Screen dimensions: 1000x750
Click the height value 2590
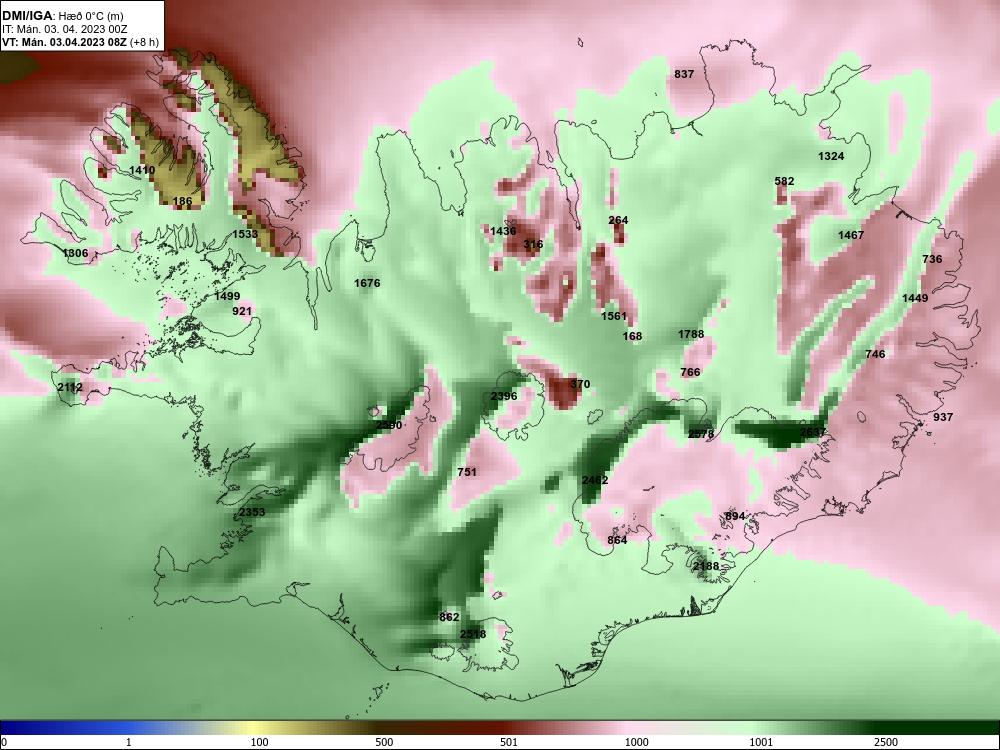(388, 425)
